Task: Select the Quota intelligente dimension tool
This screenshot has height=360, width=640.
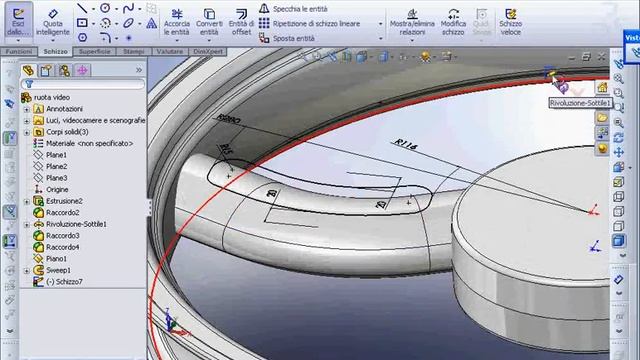Action: 53,22
